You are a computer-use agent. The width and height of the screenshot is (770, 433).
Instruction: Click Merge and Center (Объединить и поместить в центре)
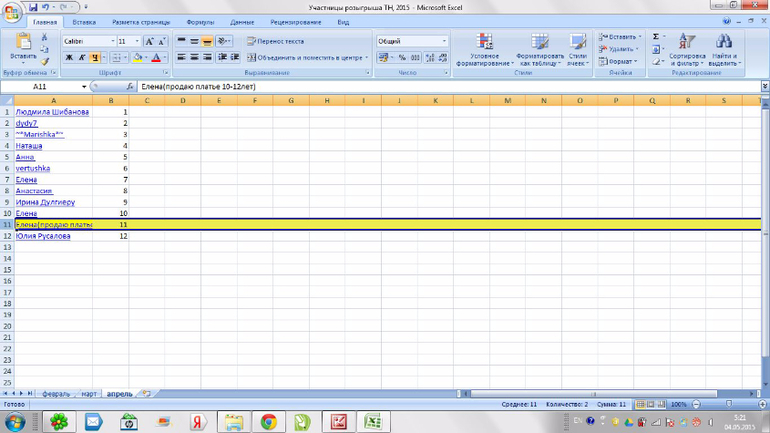click(x=305, y=58)
